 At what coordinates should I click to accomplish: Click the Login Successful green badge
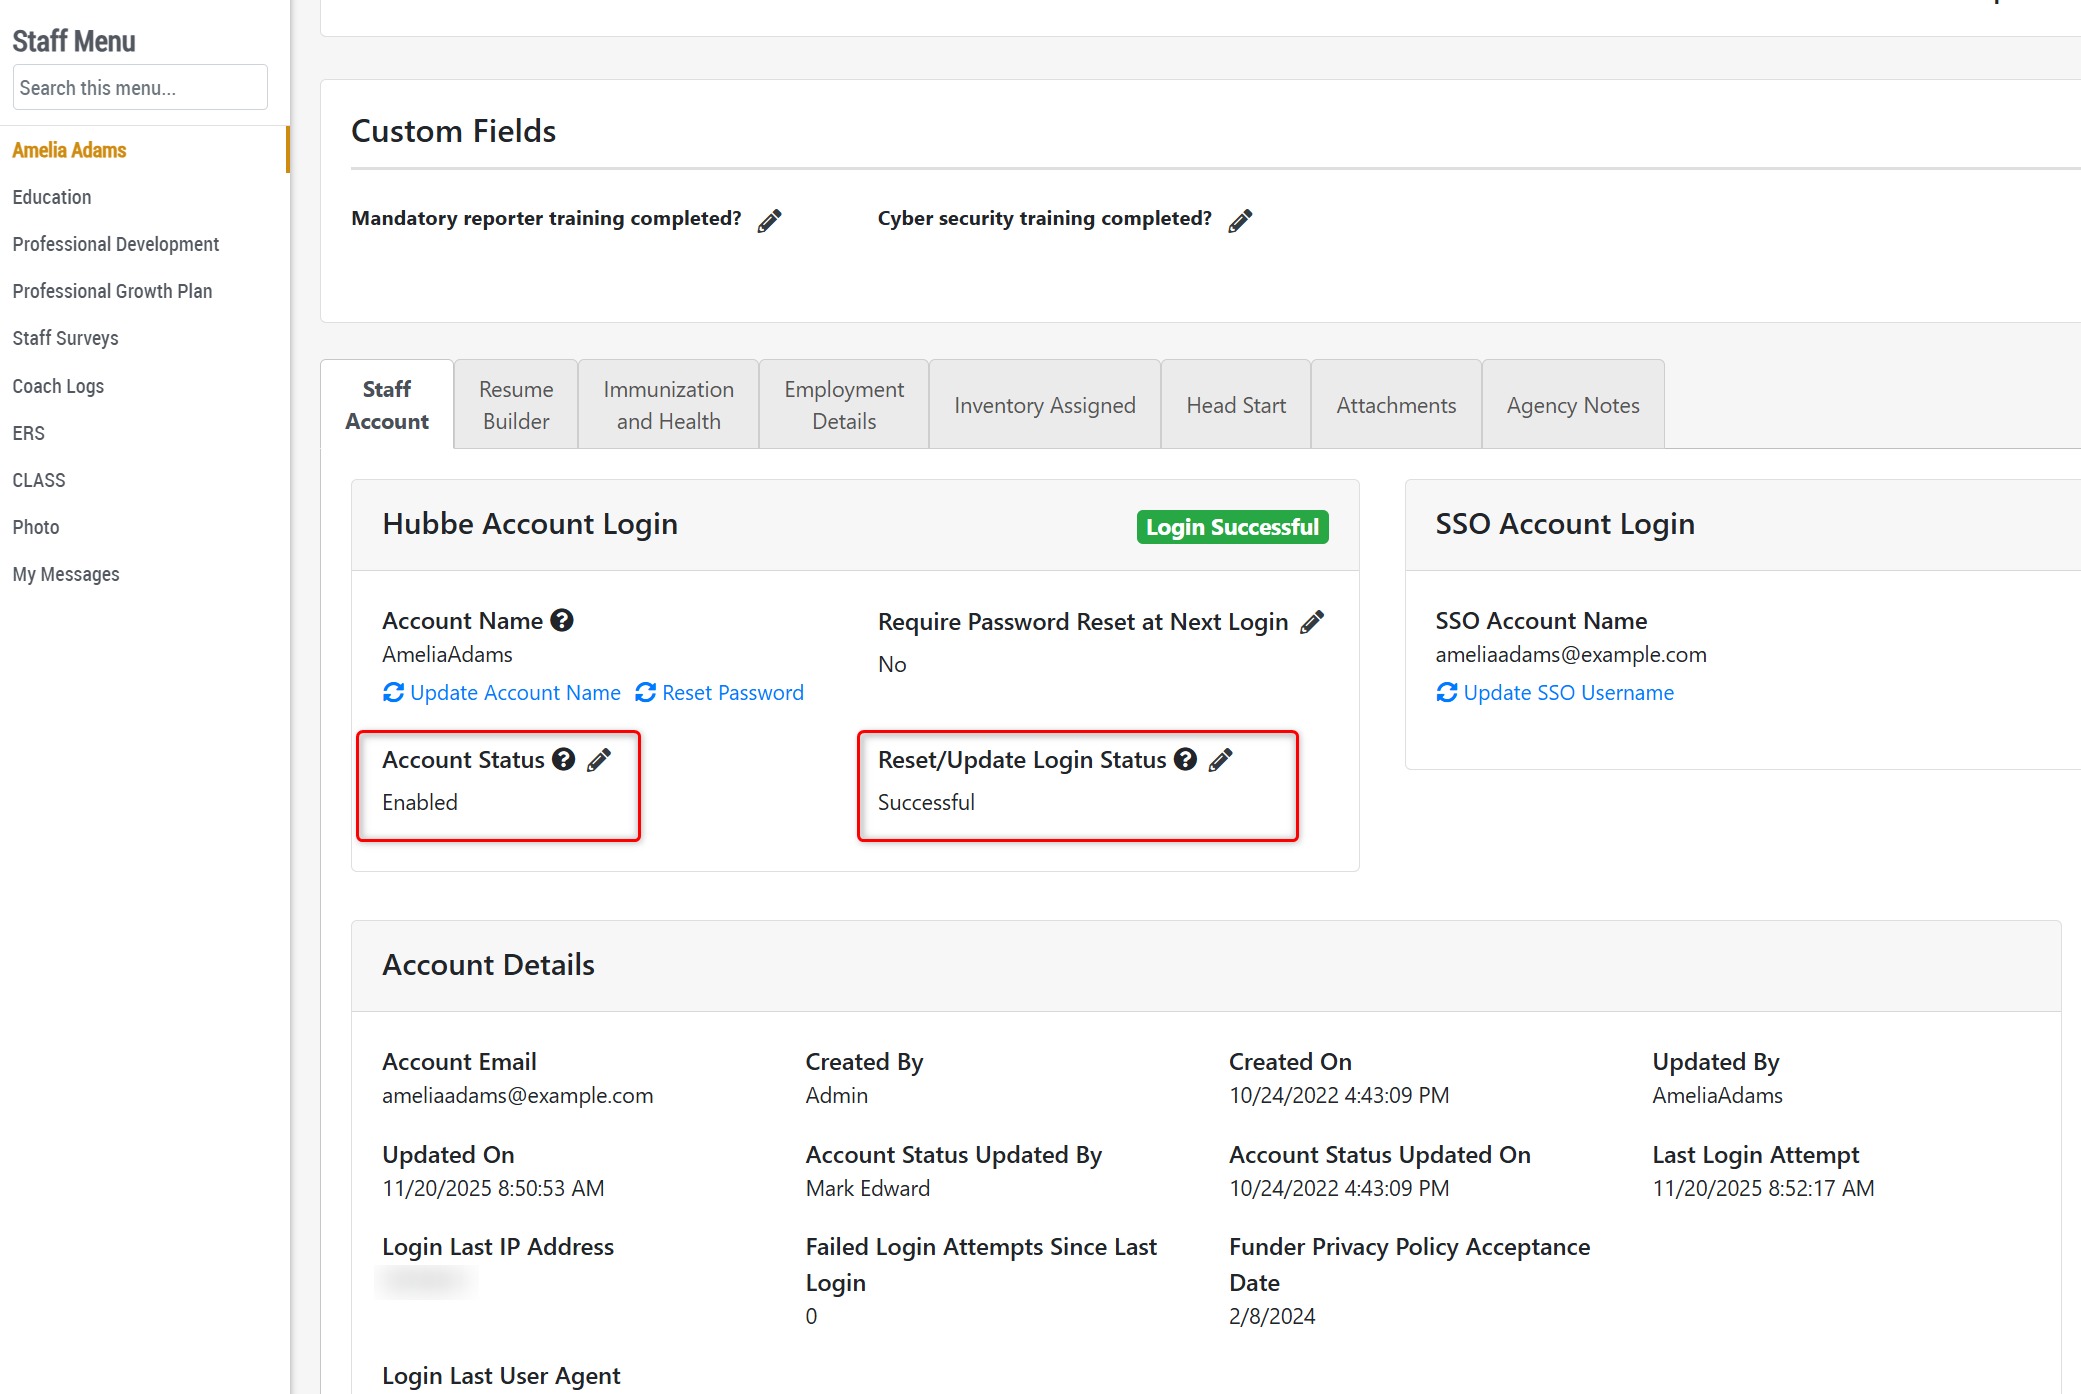(x=1232, y=527)
